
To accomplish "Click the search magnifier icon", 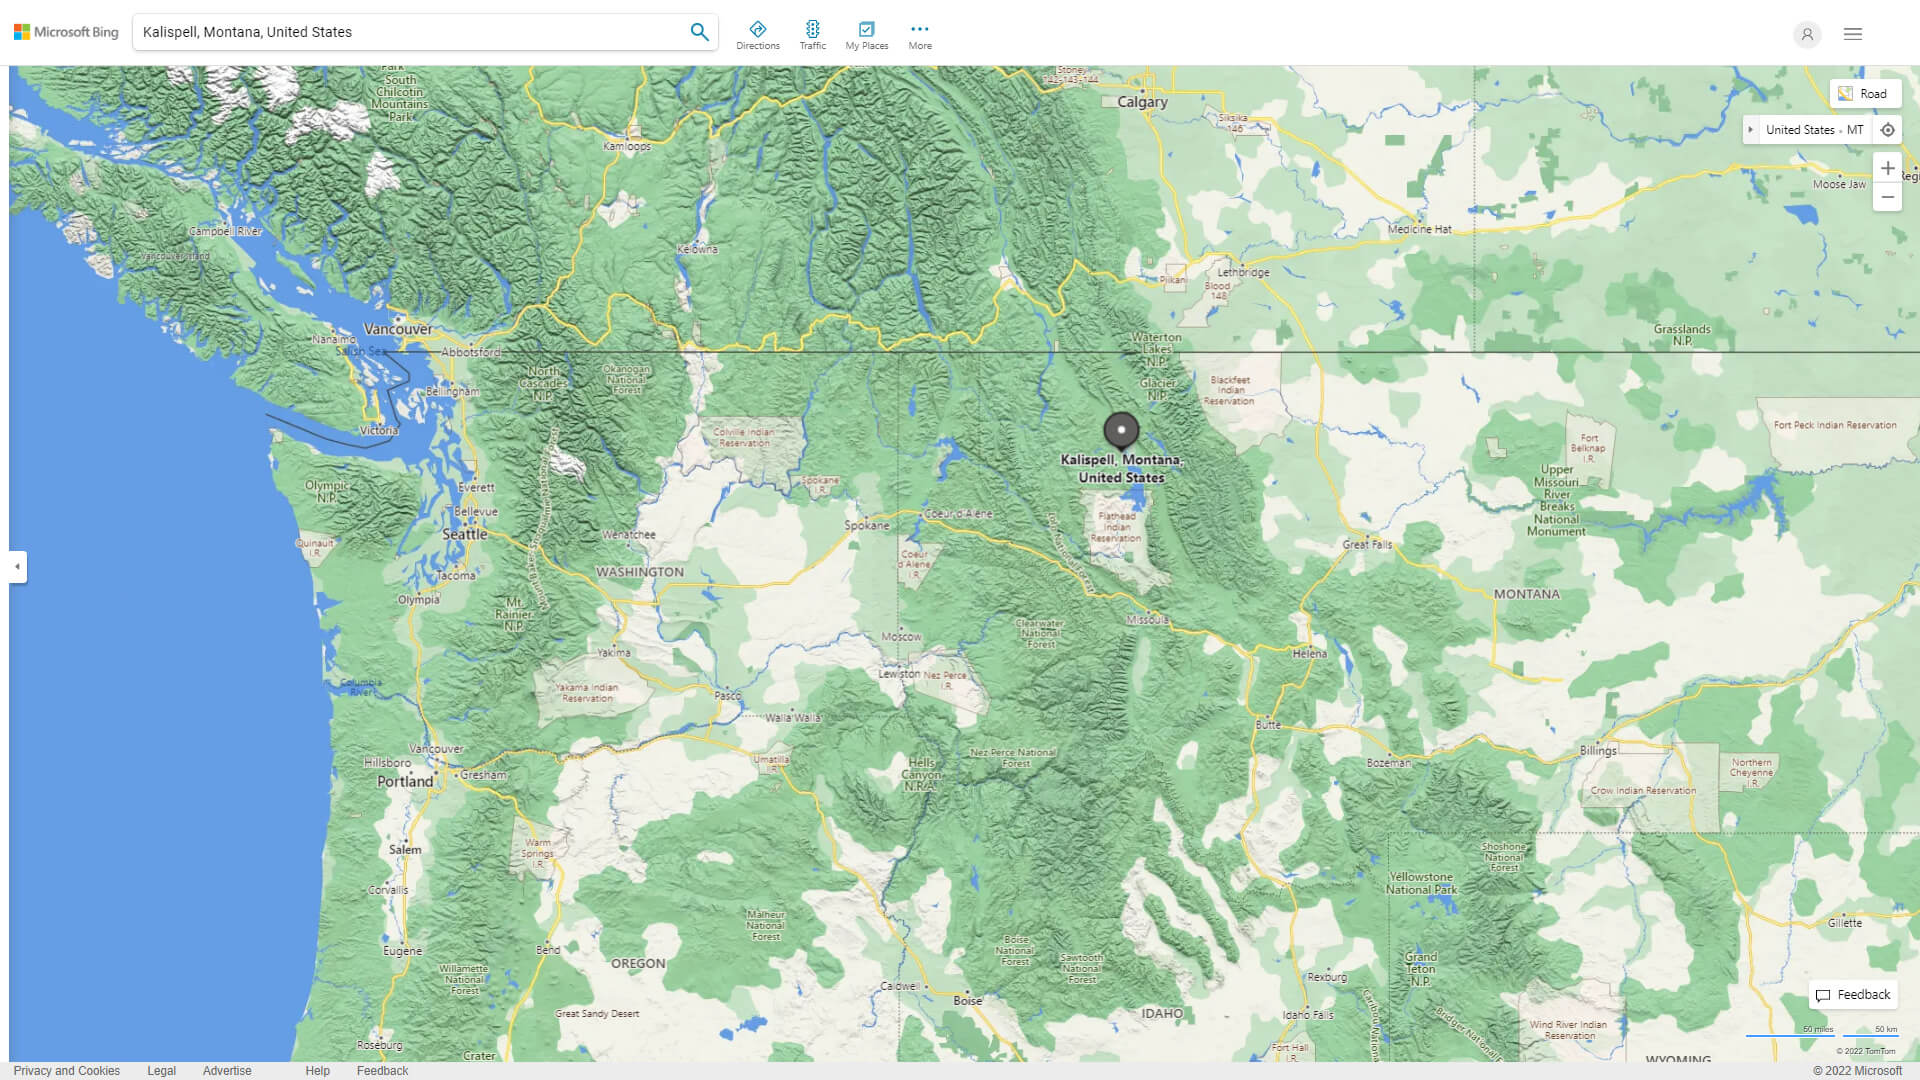I will (699, 31).
